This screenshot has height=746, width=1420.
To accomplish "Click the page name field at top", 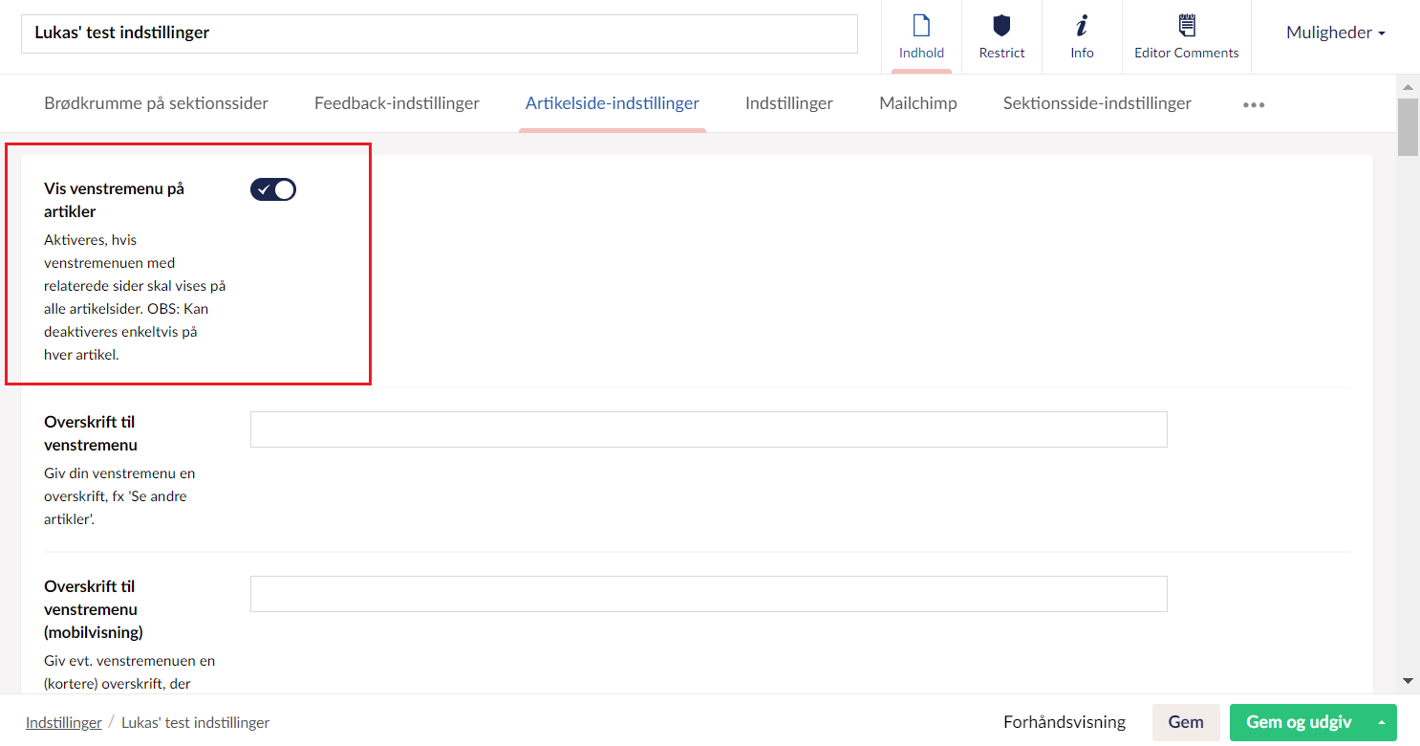I will (x=439, y=33).
